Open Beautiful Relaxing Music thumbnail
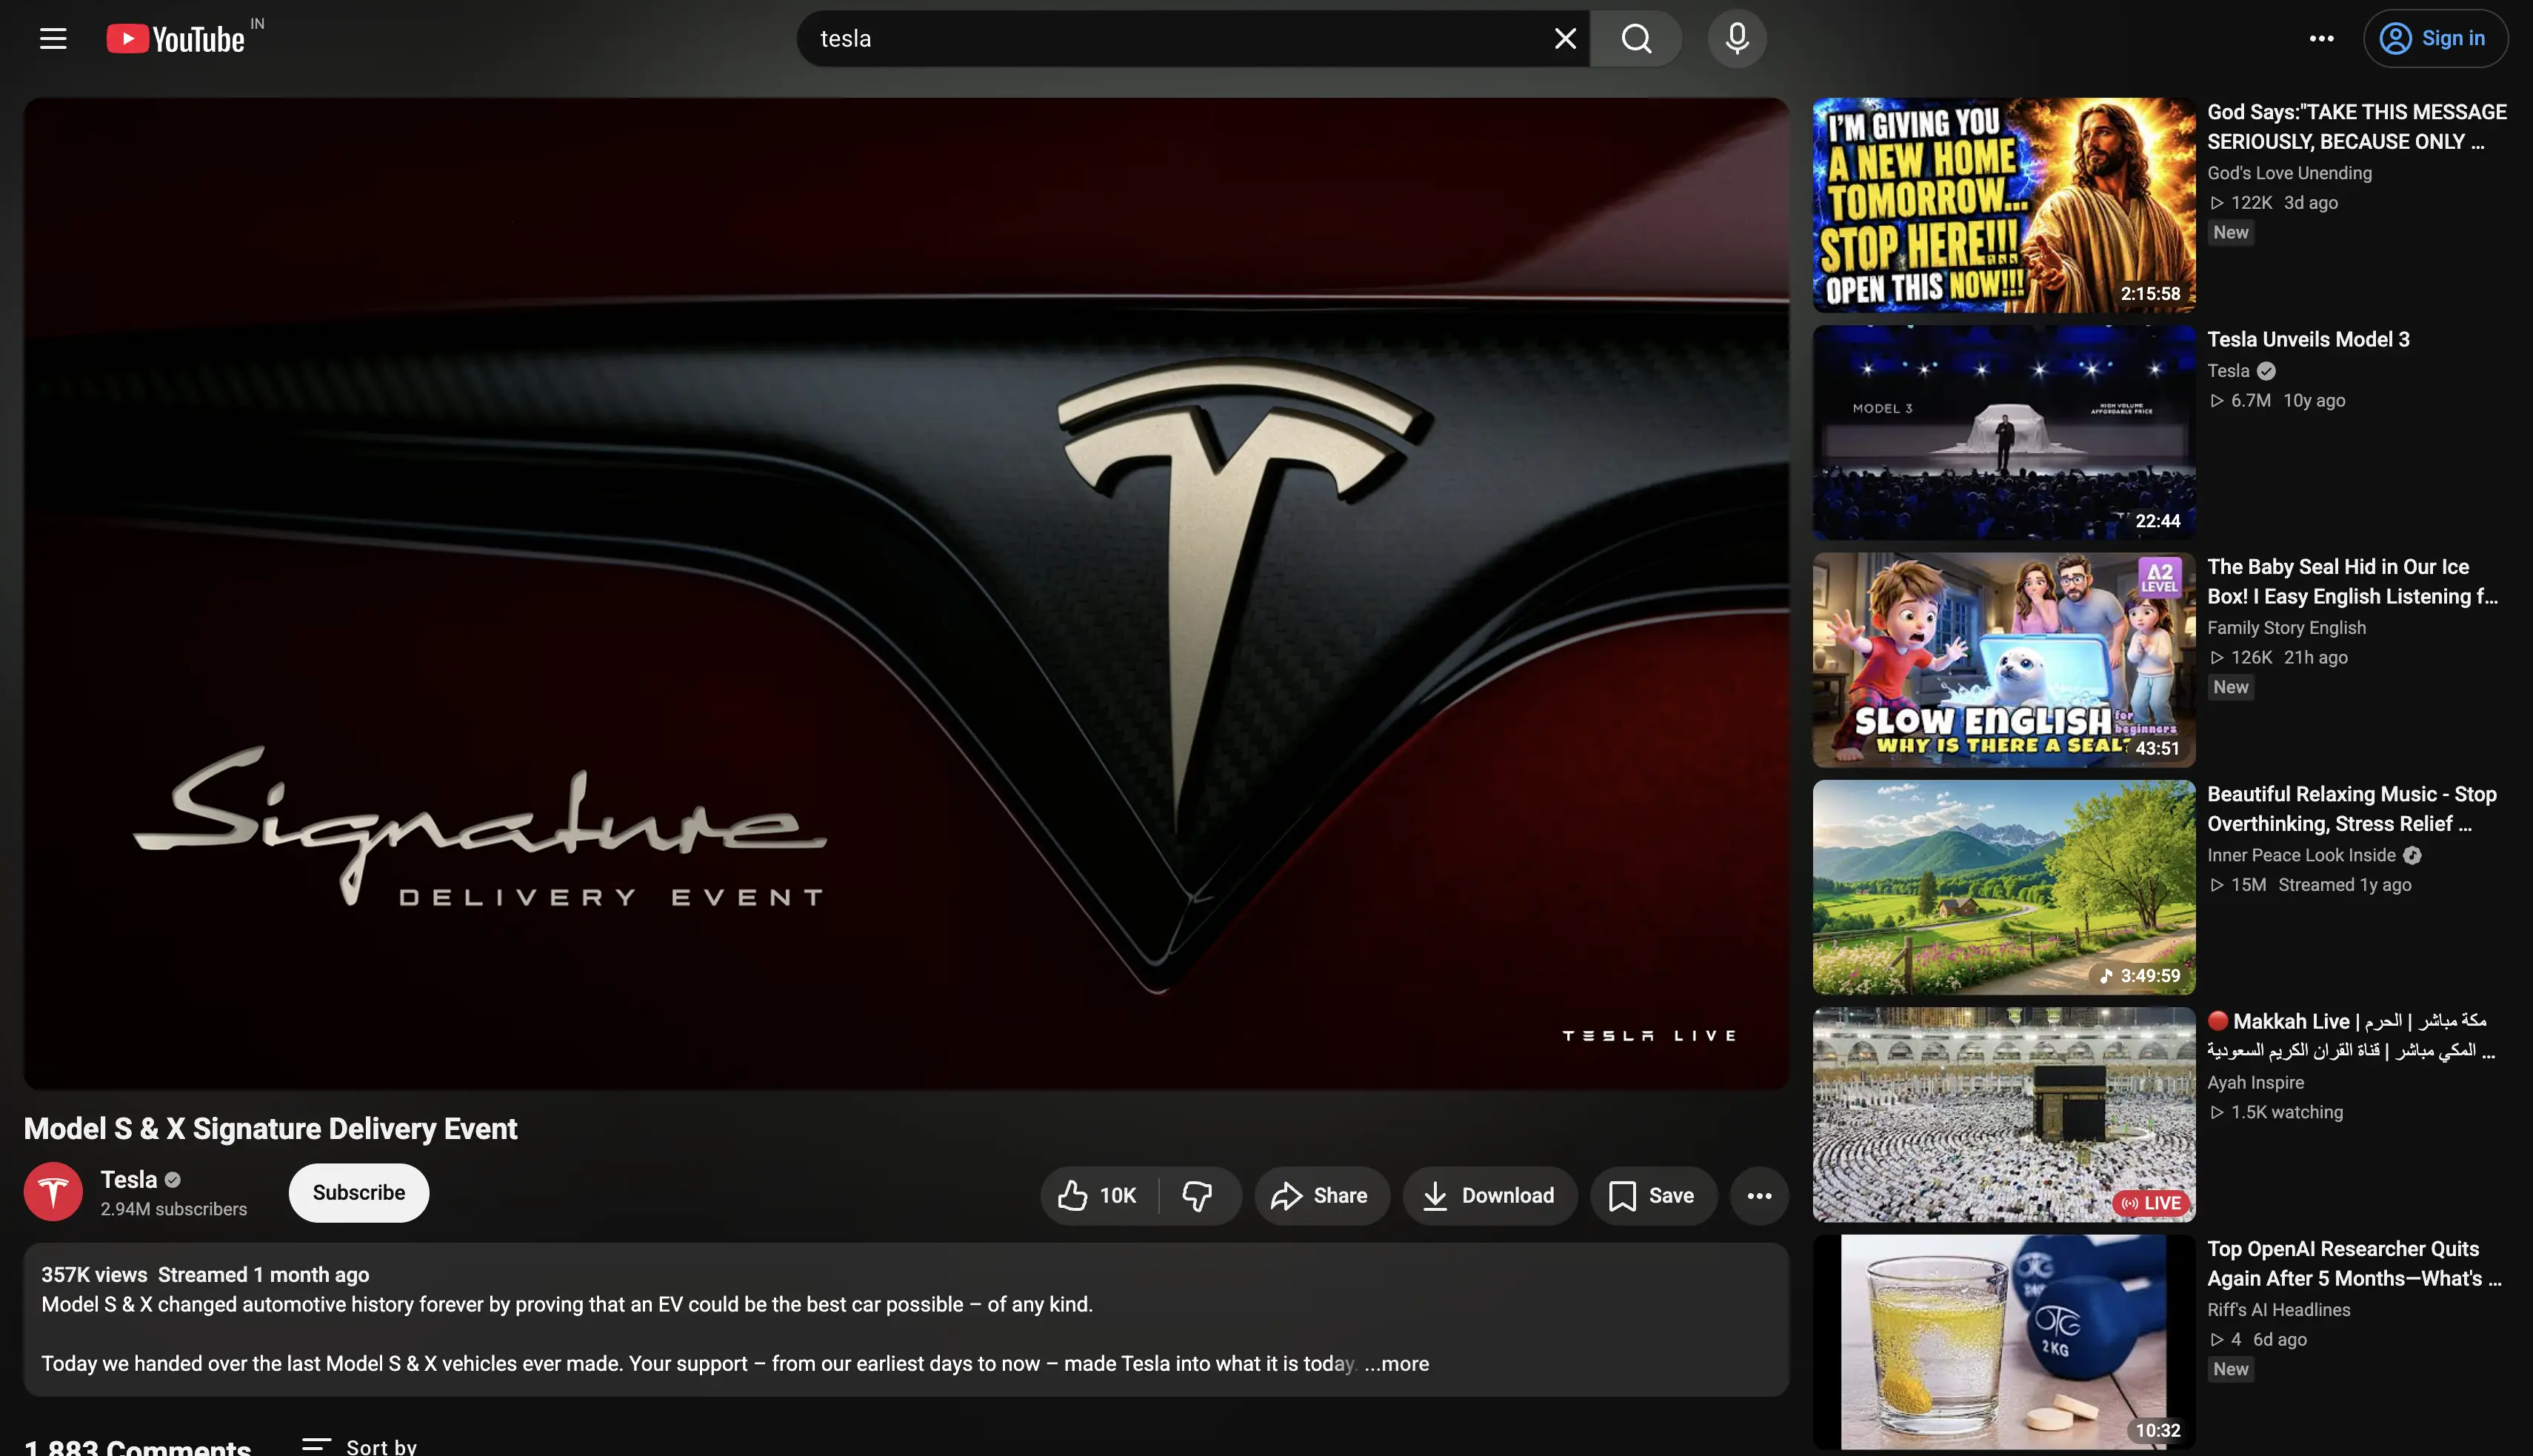Screen dimensions: 2533x1456 tap(2004, 887)
